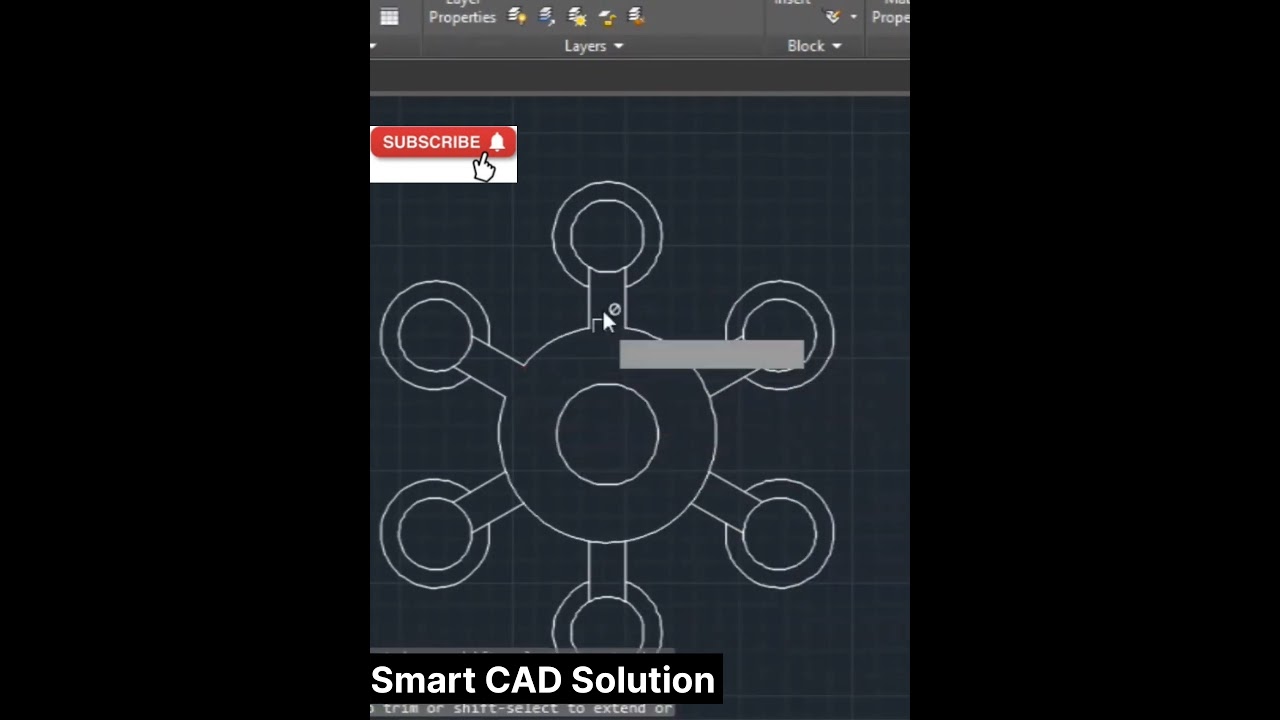1280x720 pixels.
Task: Click the table grid icon in ribbon
Action: coord(389,16)
